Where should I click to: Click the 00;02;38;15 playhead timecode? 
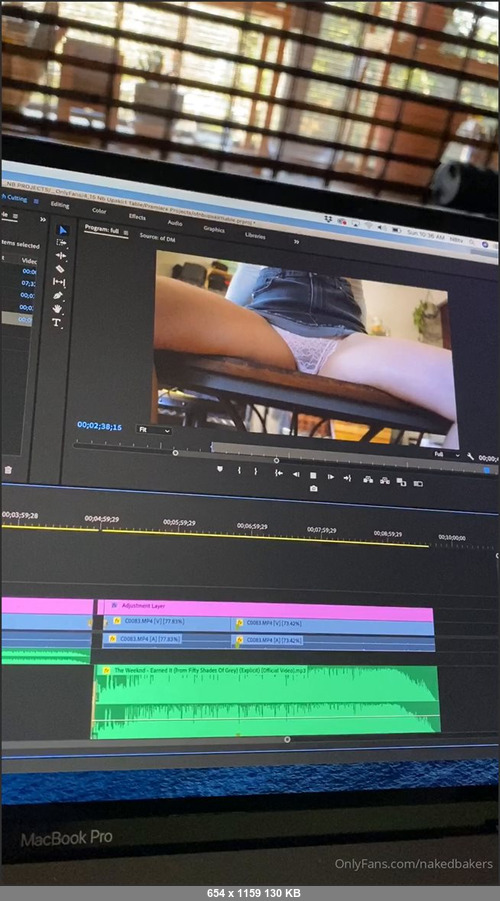tap(99, 427)
